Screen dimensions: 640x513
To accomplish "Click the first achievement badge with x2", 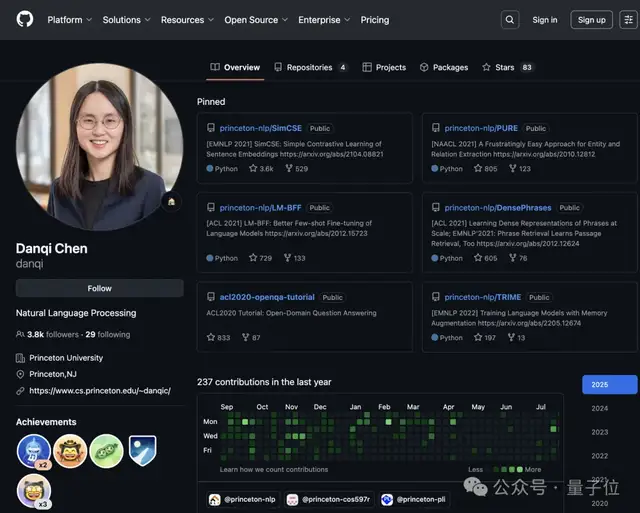I will tap(34, 451).
